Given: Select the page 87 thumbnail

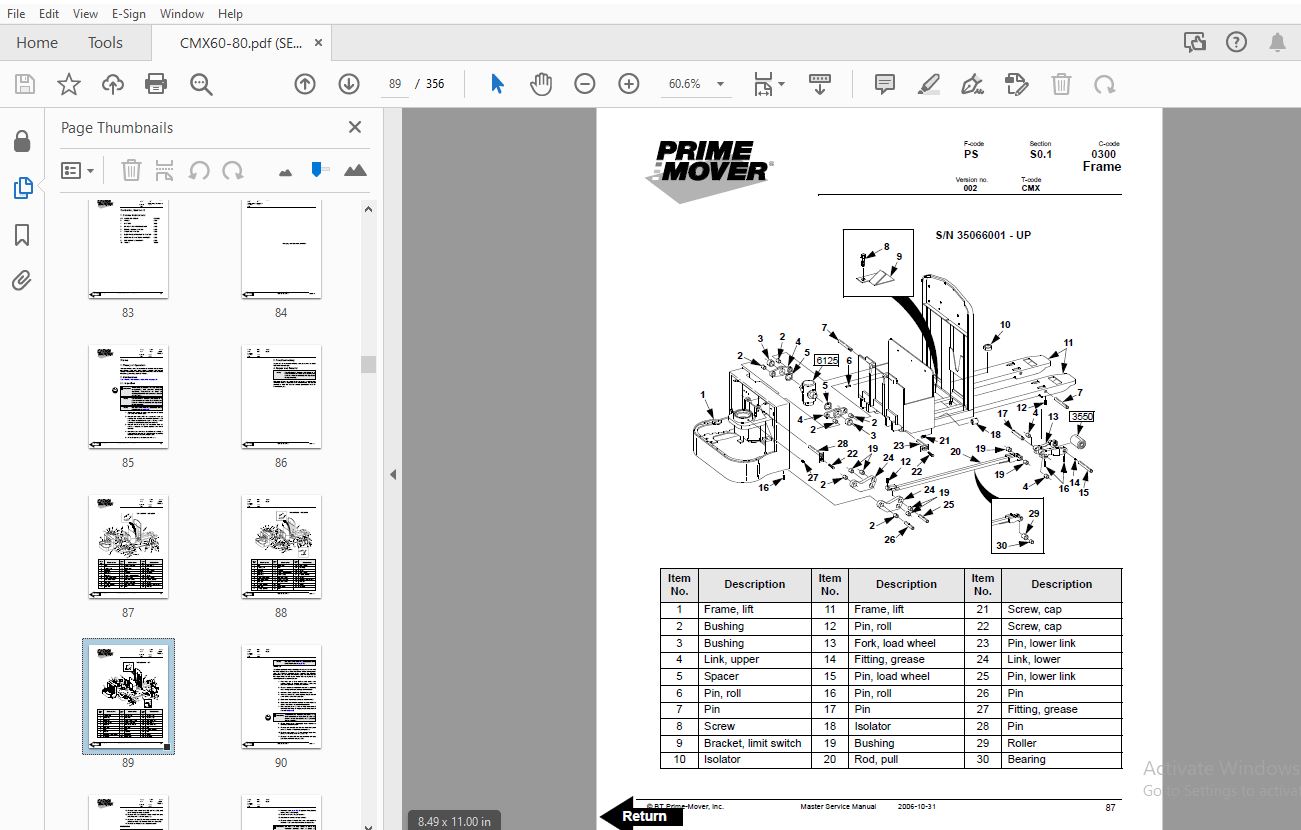Looking at the screenshot, I should point(128,546).
